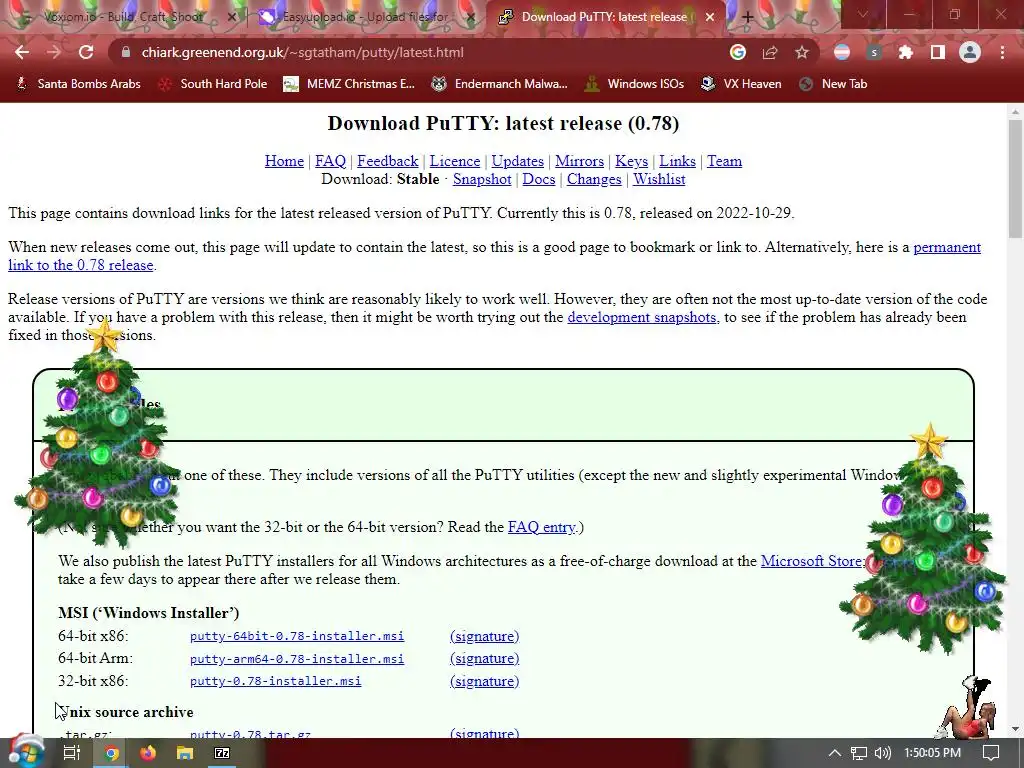The width and height of the screenshot is (1024, 768).
Task: Open the Microsoft Store link
Action: click(x=811, y=561)
